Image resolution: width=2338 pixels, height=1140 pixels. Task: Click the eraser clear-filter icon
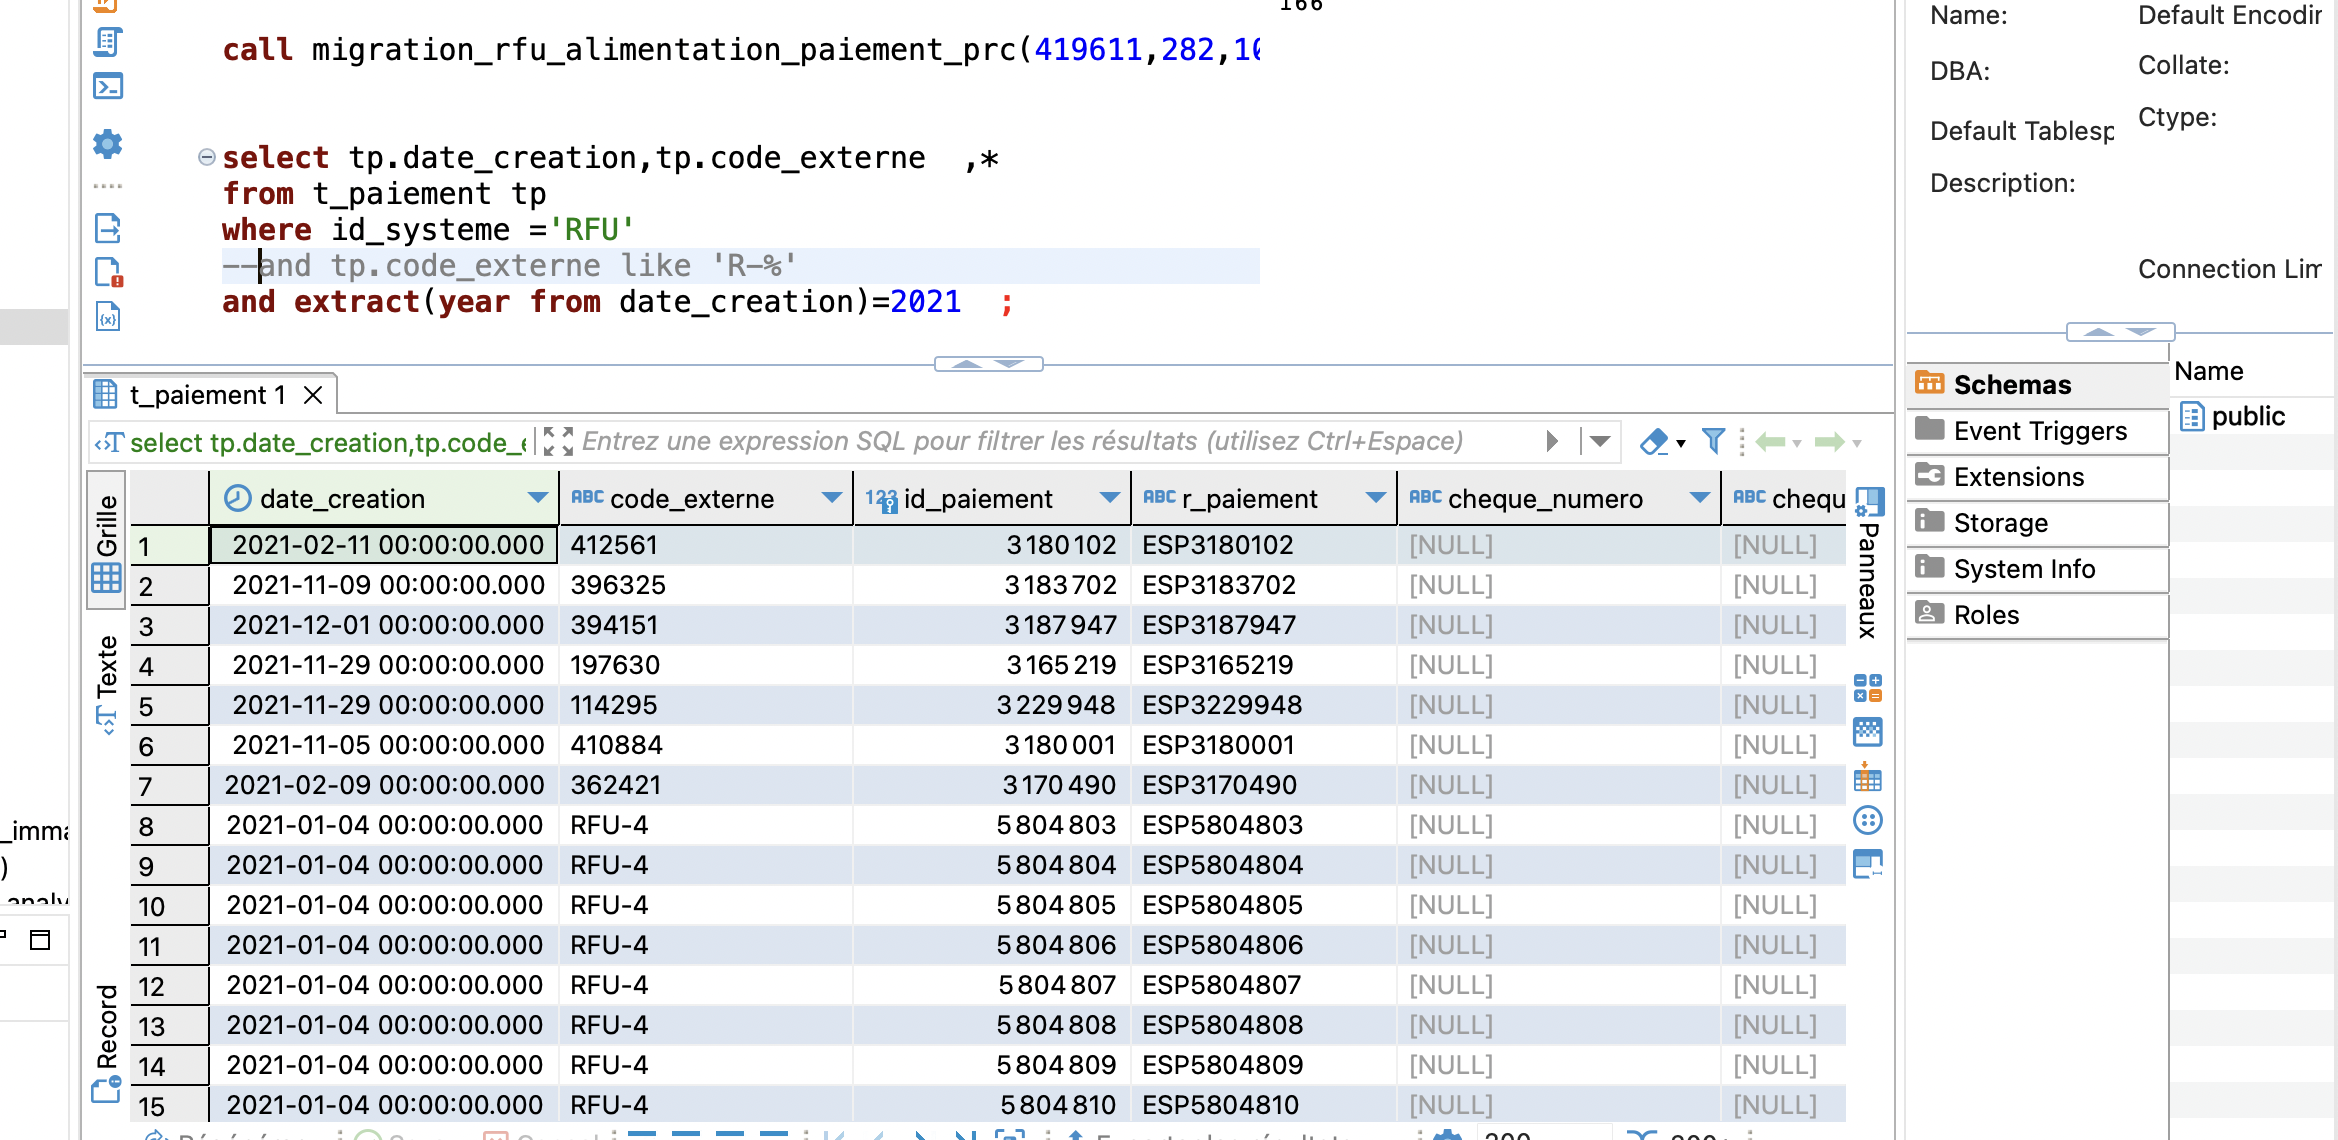[1654, 441]
